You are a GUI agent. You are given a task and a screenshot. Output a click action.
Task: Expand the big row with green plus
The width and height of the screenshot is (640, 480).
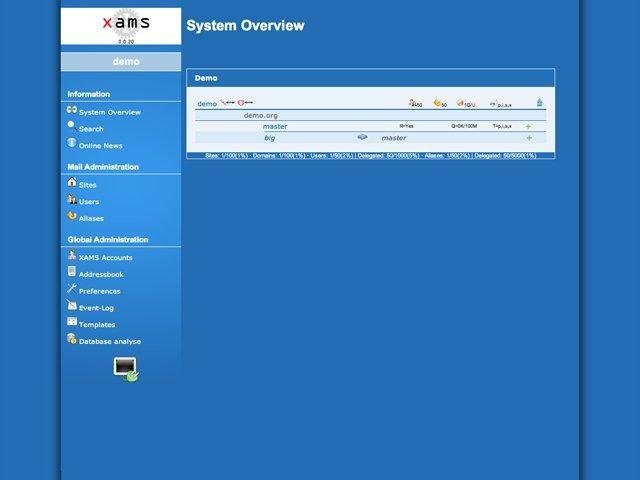529,138
